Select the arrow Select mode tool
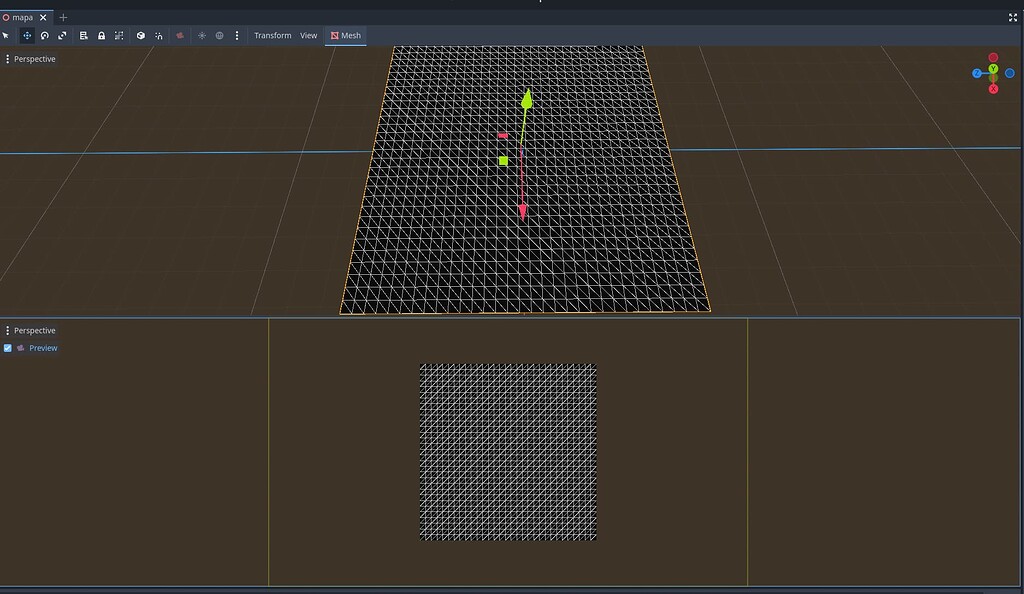 pos(6,35)
